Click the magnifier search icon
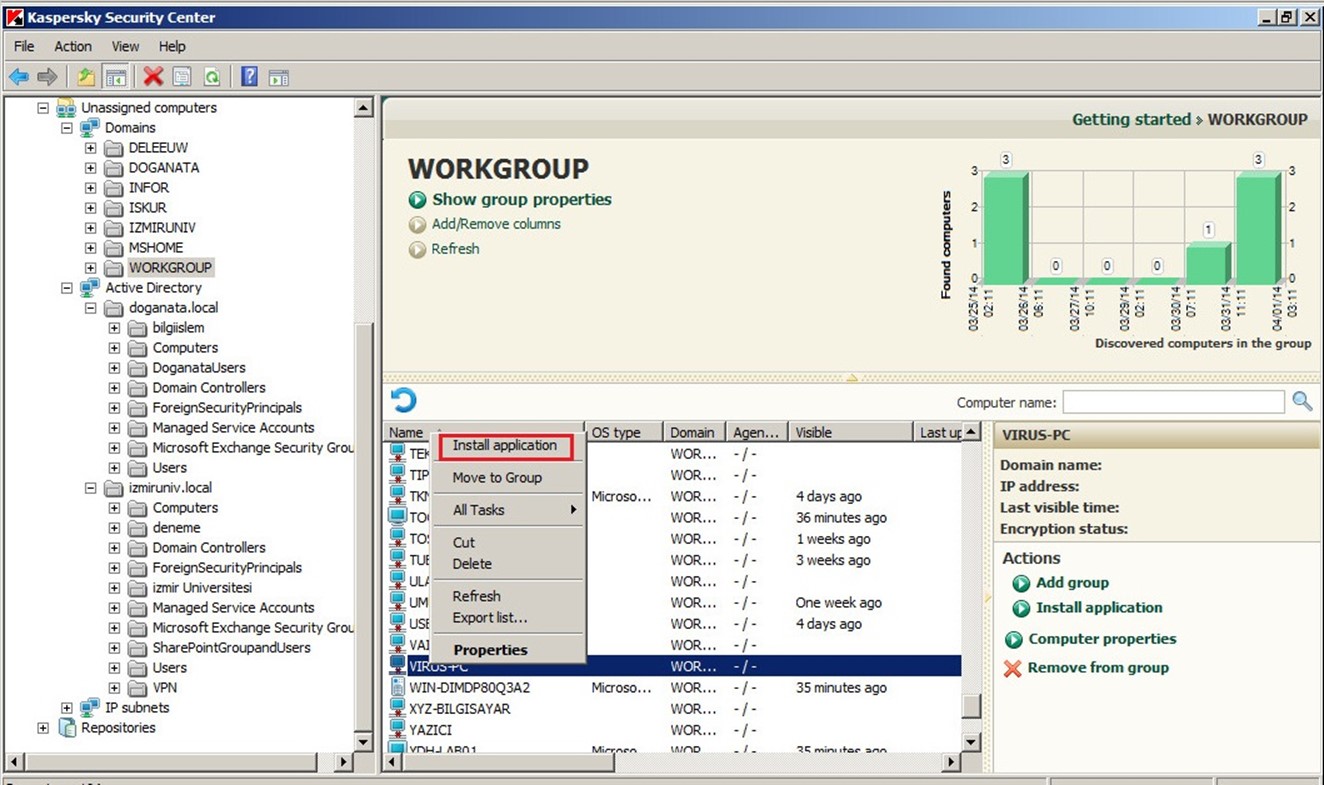The height and width of the screenshot is (785, 1324). pyautogui.click(x=1302, y=401)
